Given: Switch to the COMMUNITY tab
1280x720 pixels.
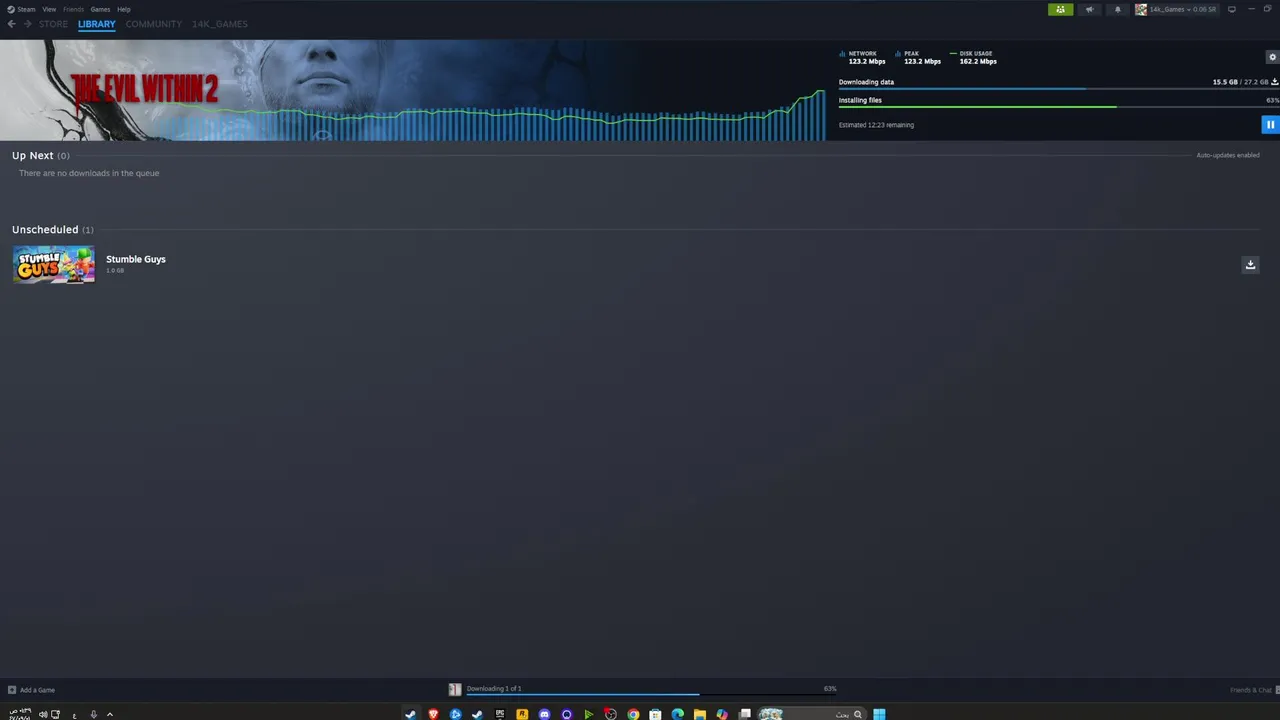Looking at the screenshot, I should [x=154, y=24].
